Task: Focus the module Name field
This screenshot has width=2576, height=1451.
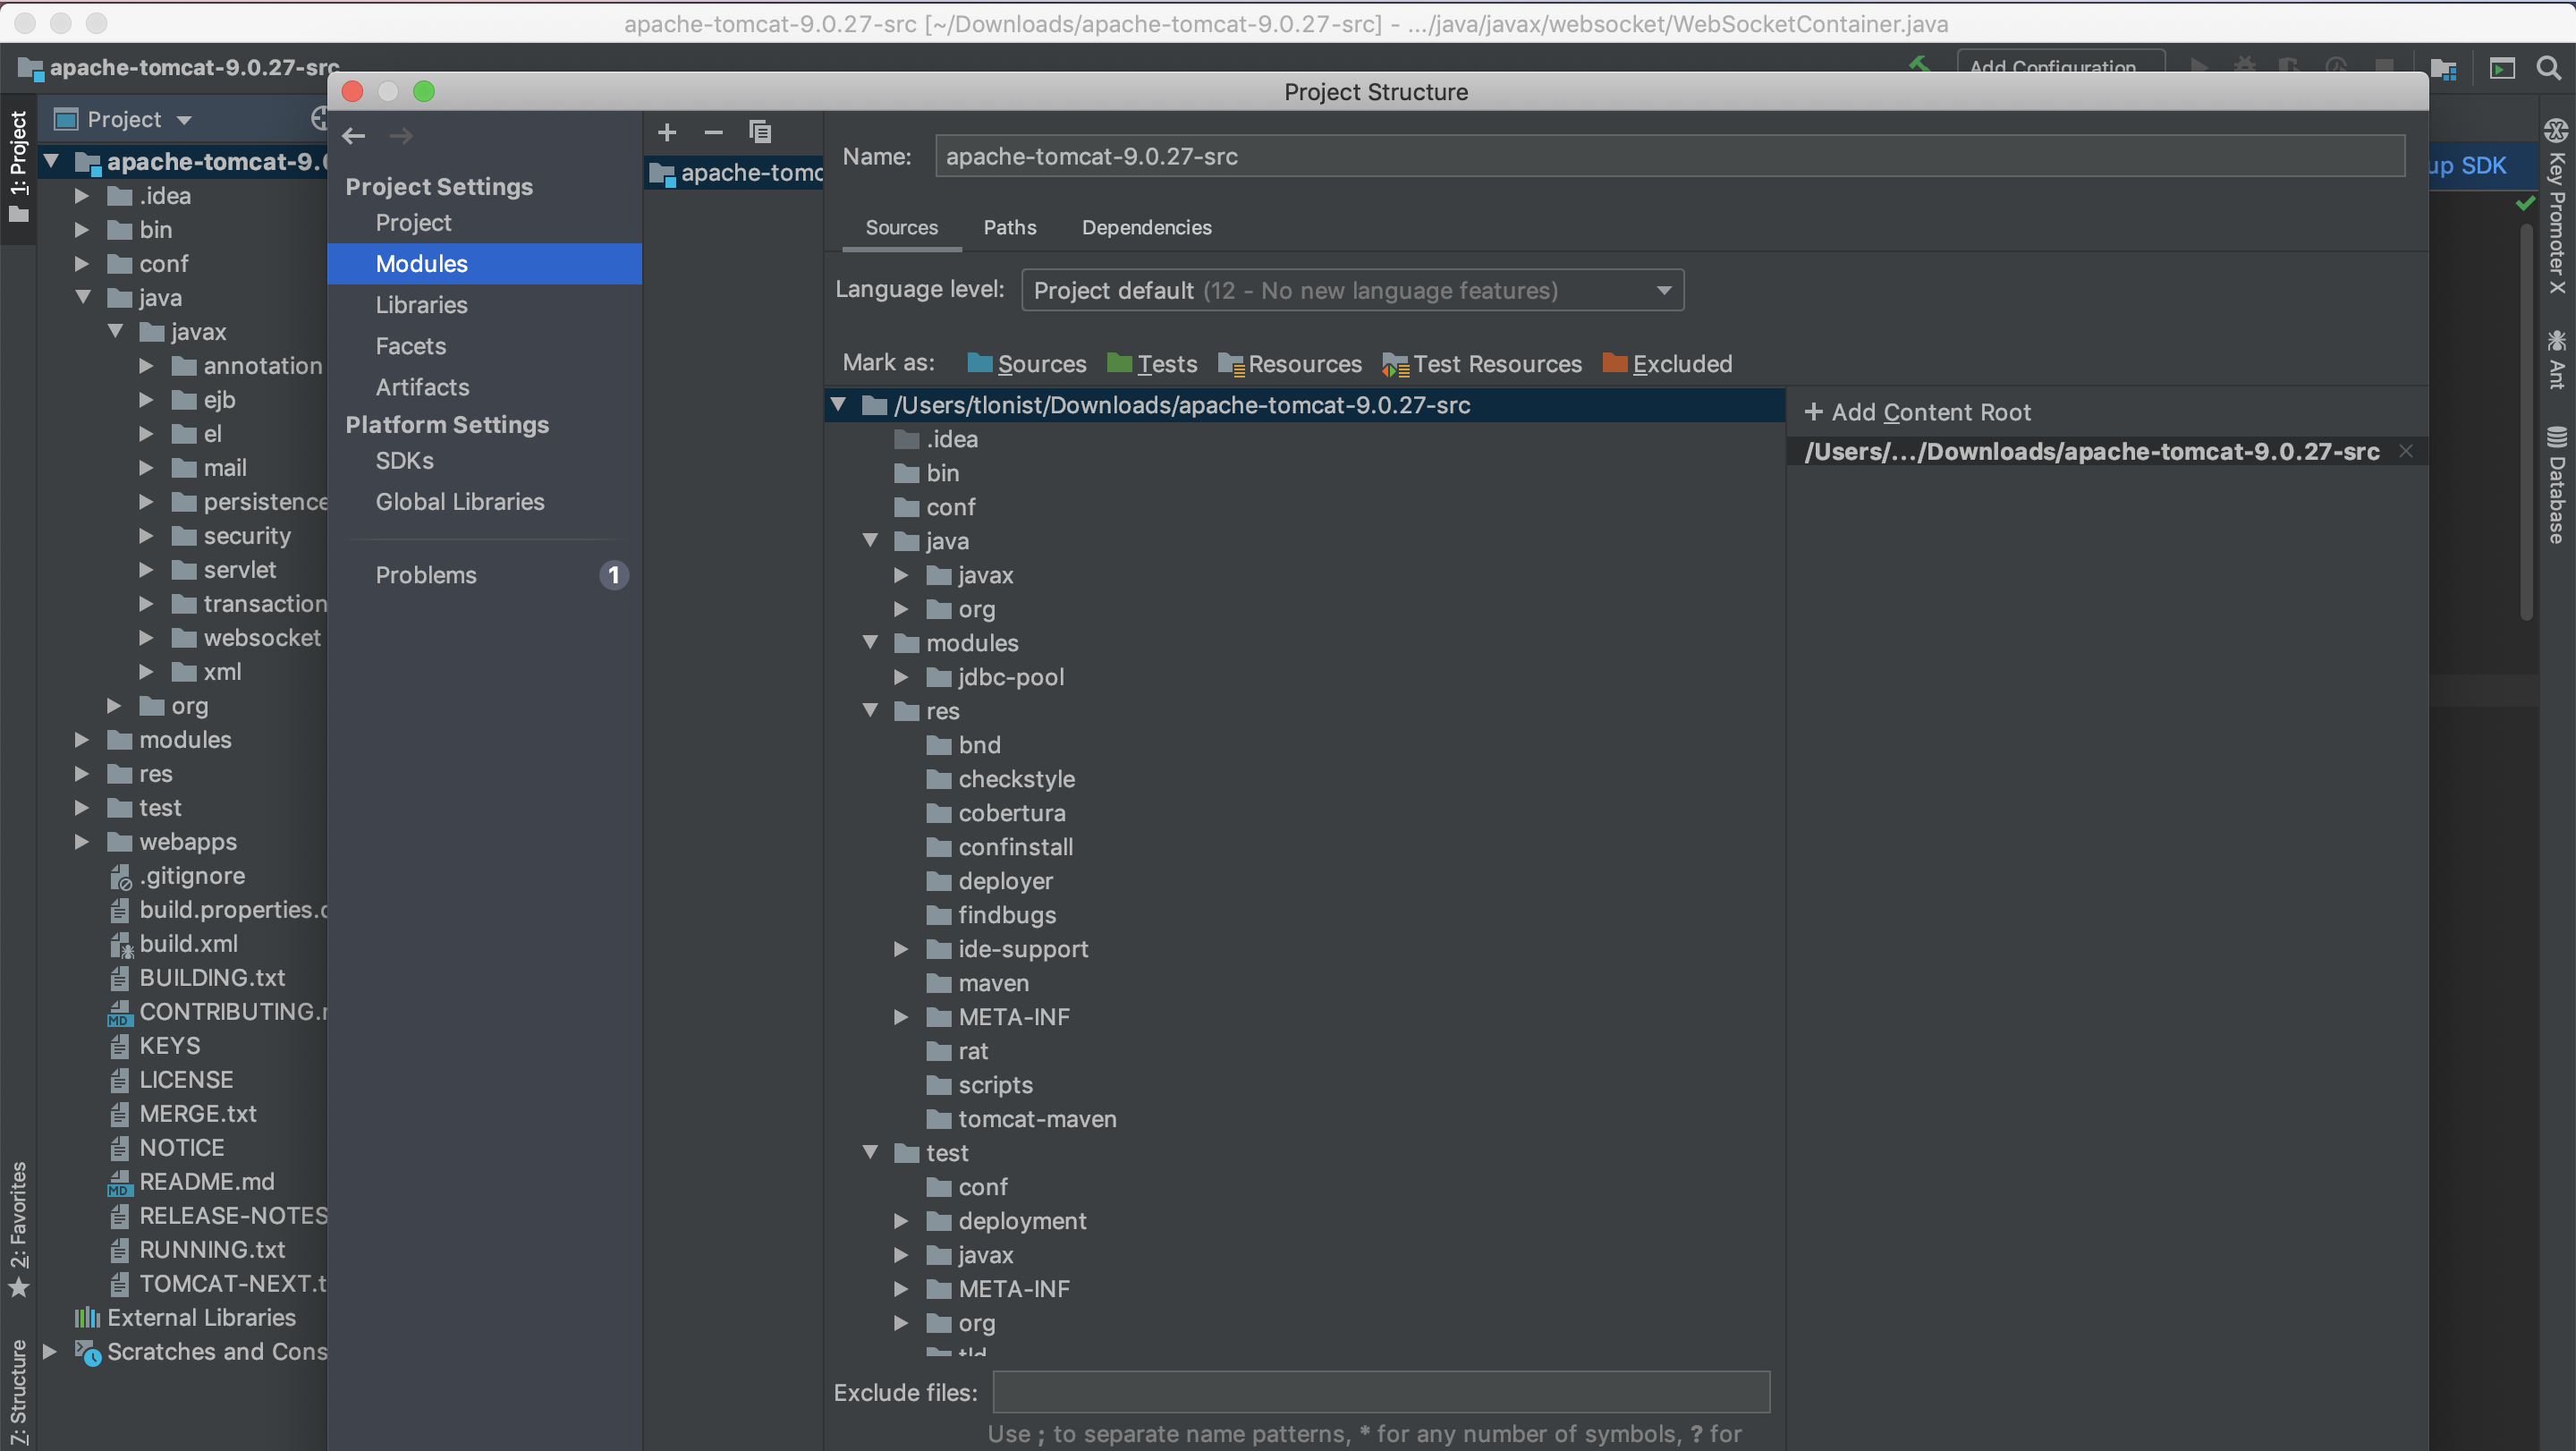Action: click(x=1669, y=156)
